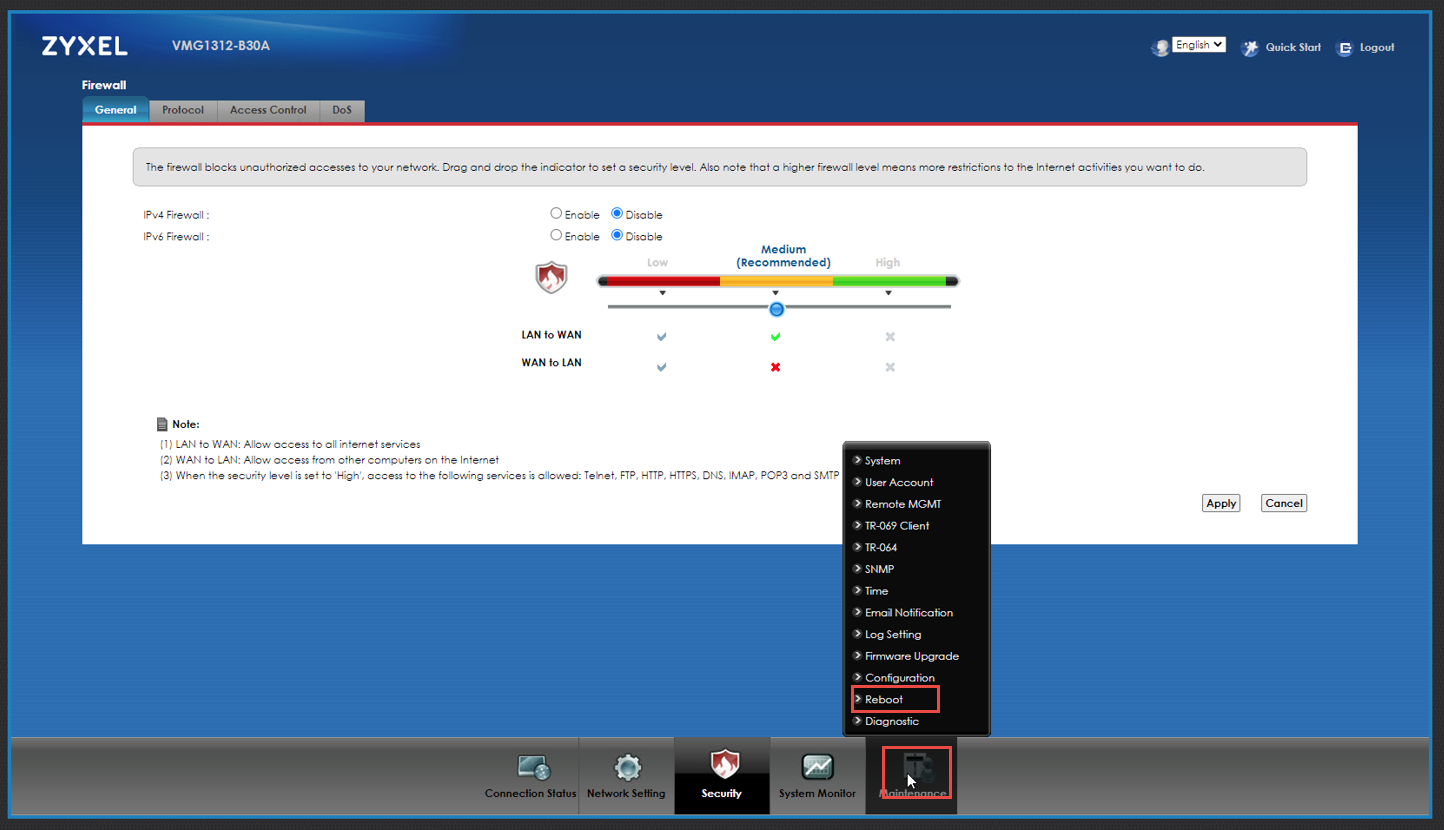The width and height of the screenshot is (1444, 830).
Task: Launch the Quick Start wizard icon
Action: [1250, 48]
